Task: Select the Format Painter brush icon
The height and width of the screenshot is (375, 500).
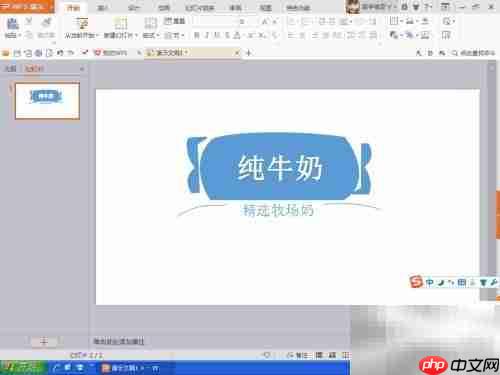Action: click(x=47, y=22)
